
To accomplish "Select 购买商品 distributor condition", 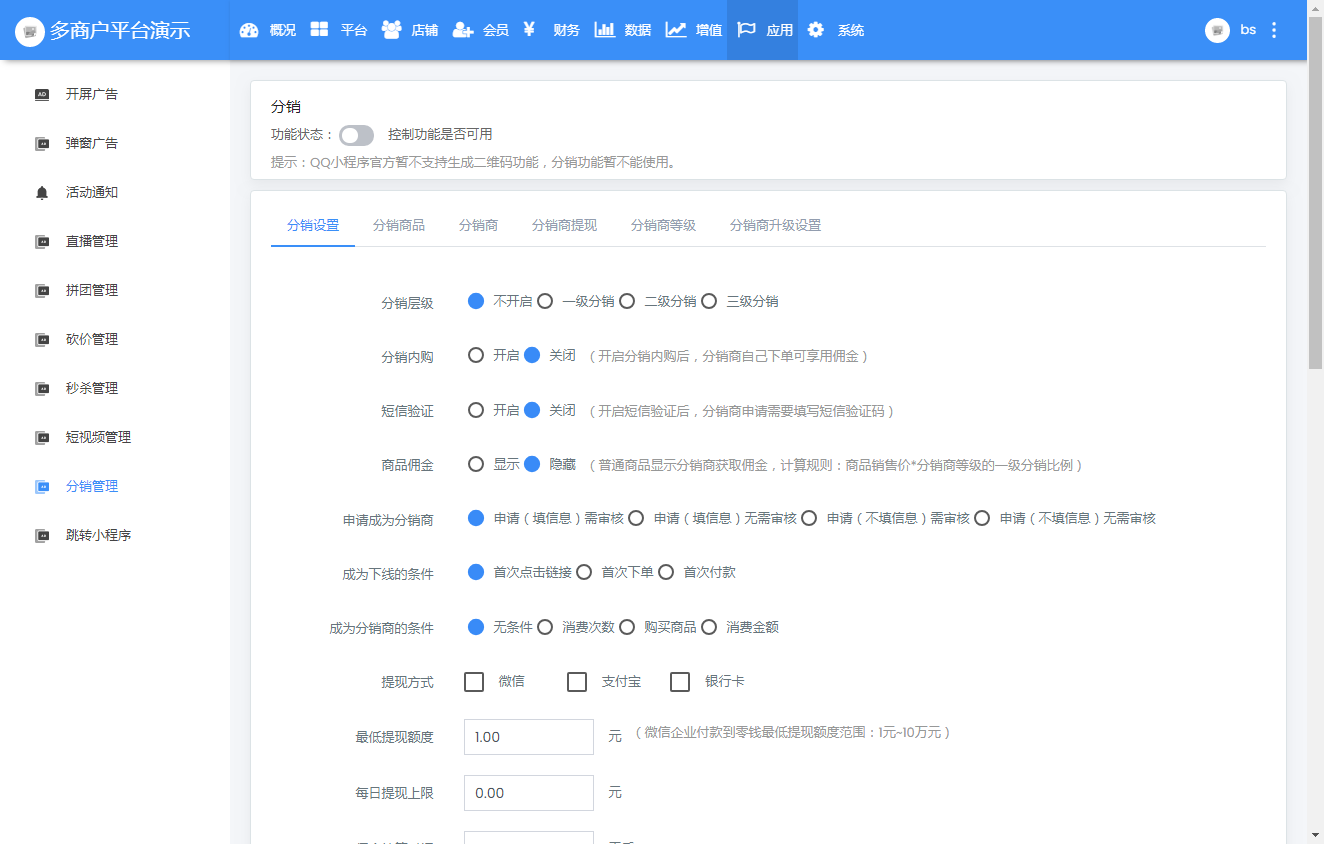I will point(627,627).
